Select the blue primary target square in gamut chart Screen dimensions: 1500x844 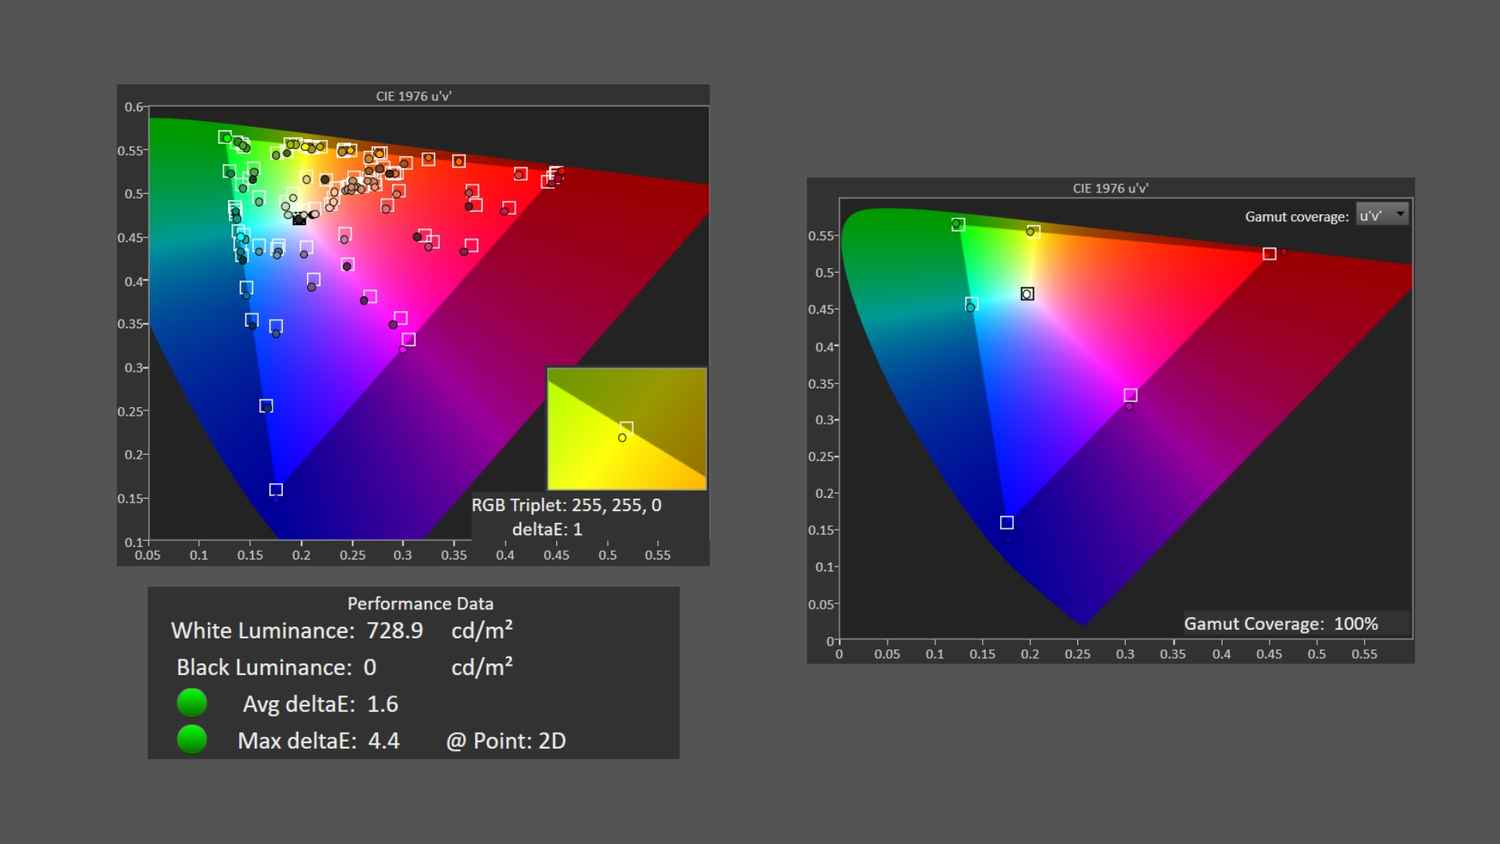click(x=1007, y=523)
